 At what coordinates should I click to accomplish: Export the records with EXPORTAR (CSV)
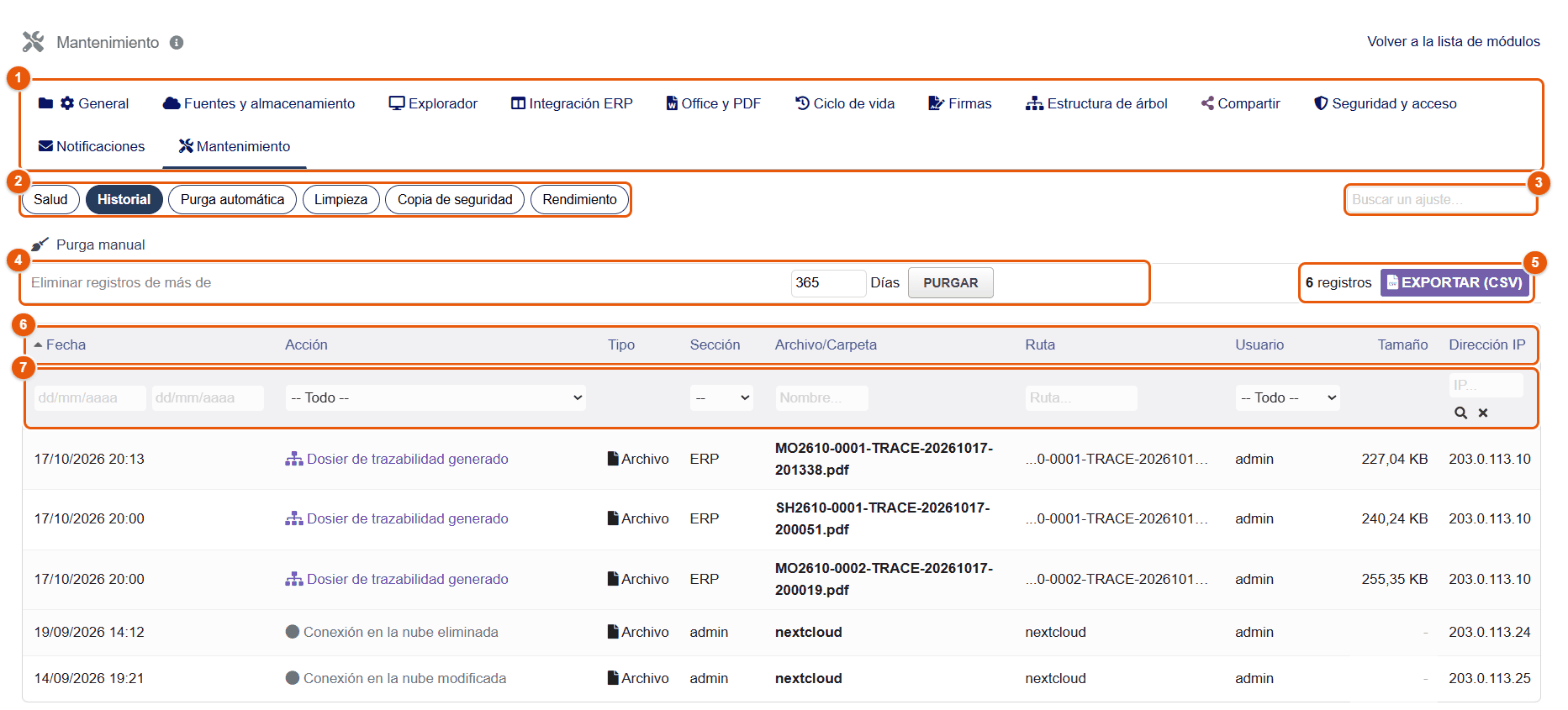coord(1455,283)
